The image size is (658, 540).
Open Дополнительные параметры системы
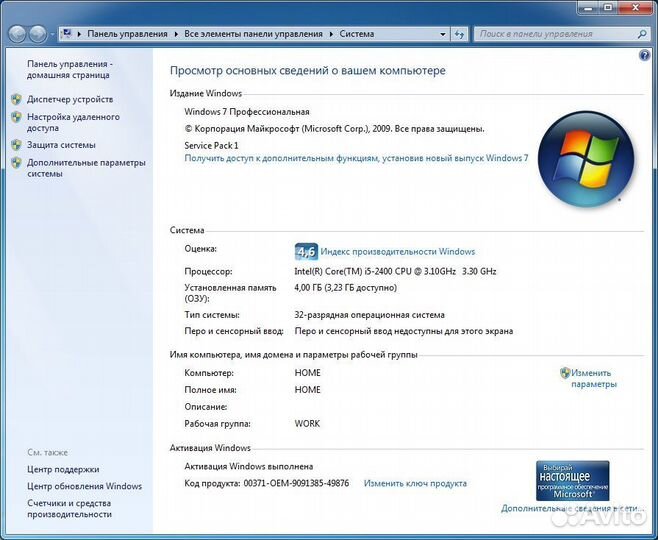click(x=86, y=168)
